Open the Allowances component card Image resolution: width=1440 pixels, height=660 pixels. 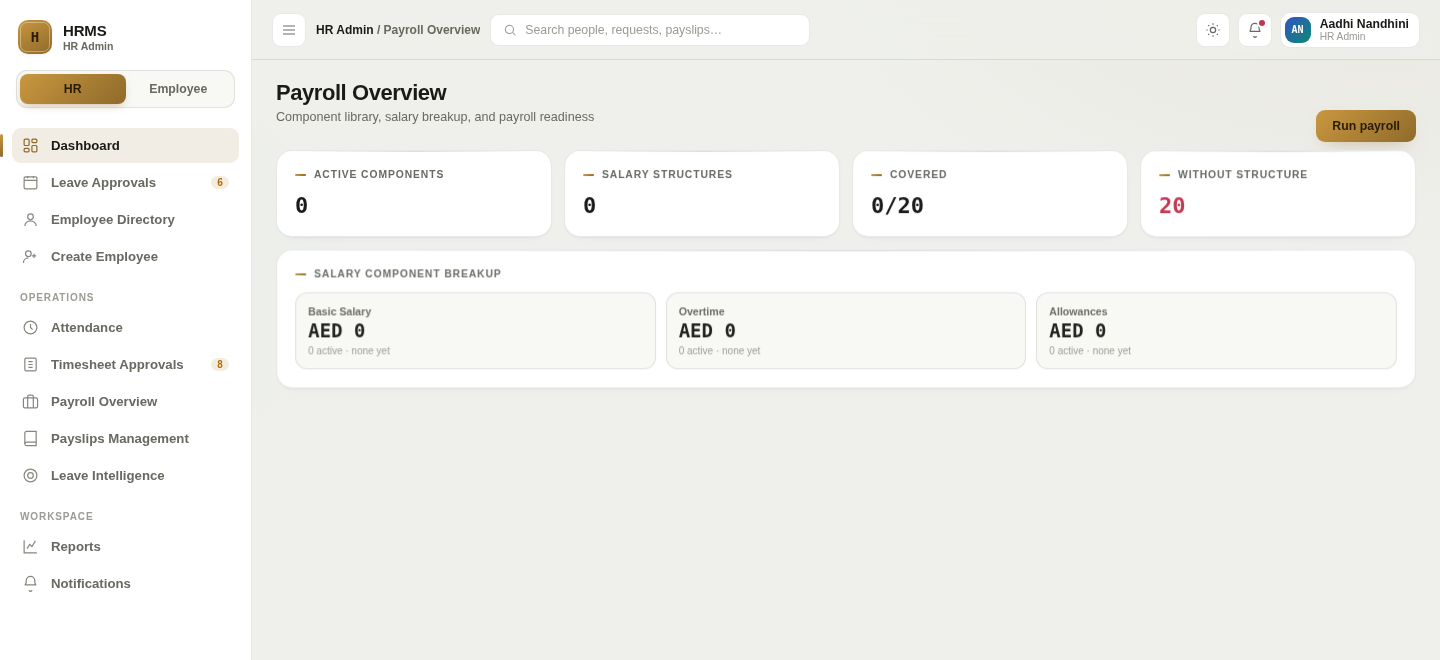1216,331
